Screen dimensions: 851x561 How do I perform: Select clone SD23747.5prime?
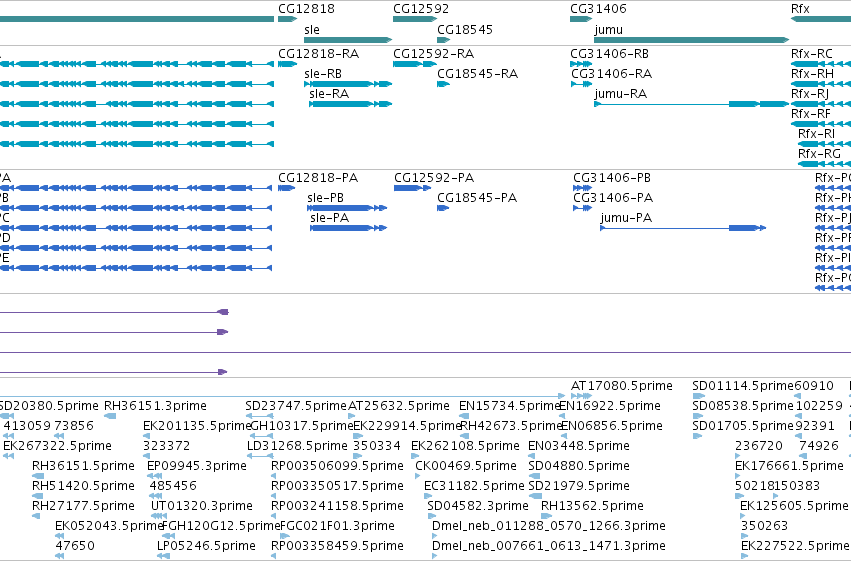[x=296, y=406]
